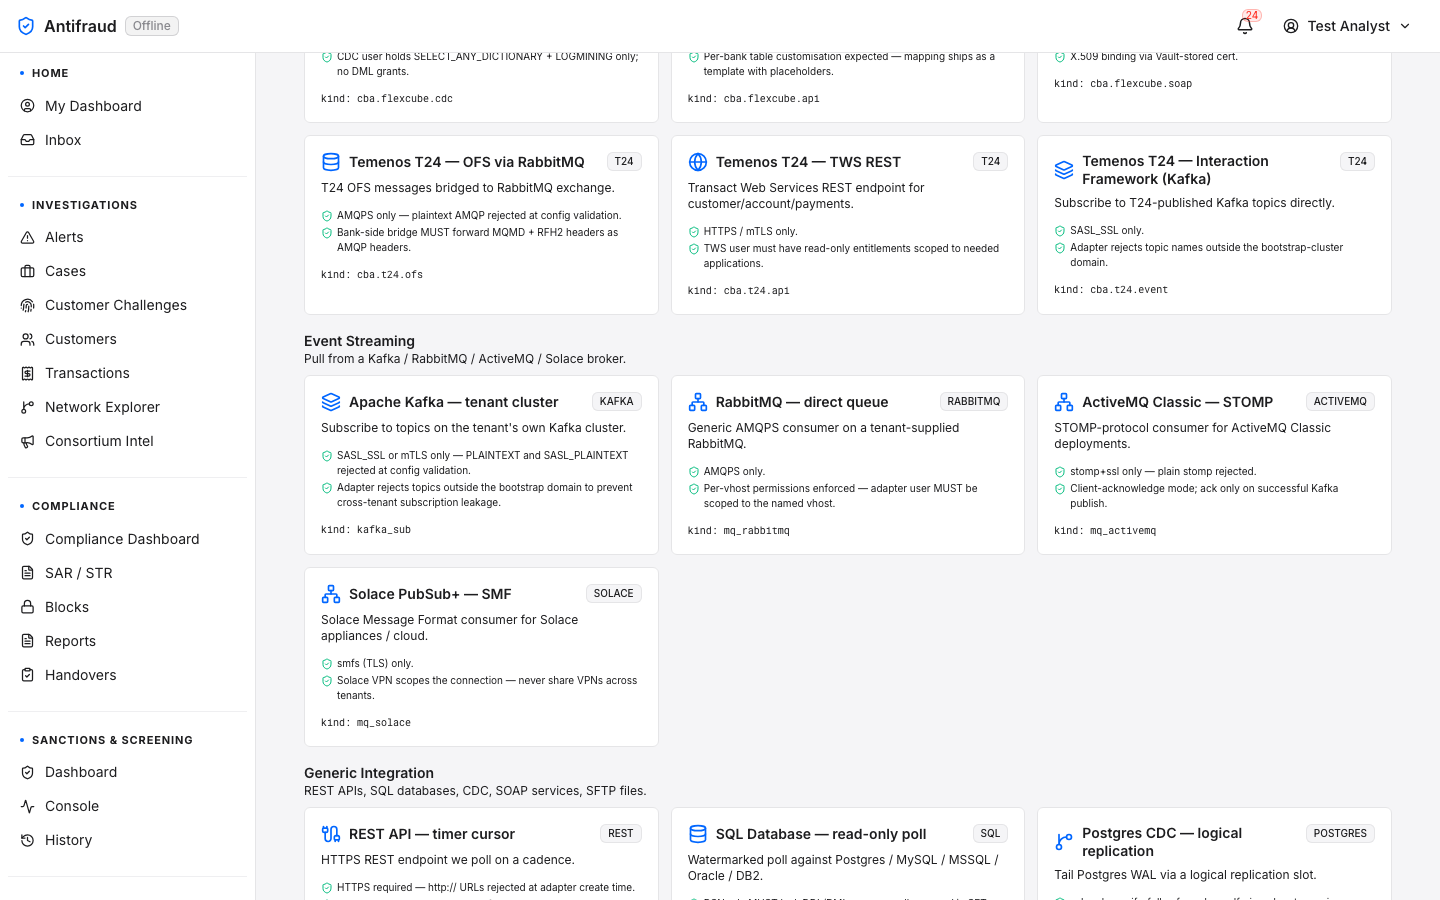Click the REST tag badge
Screen dimensions: 1440x900
click(621, 834)
